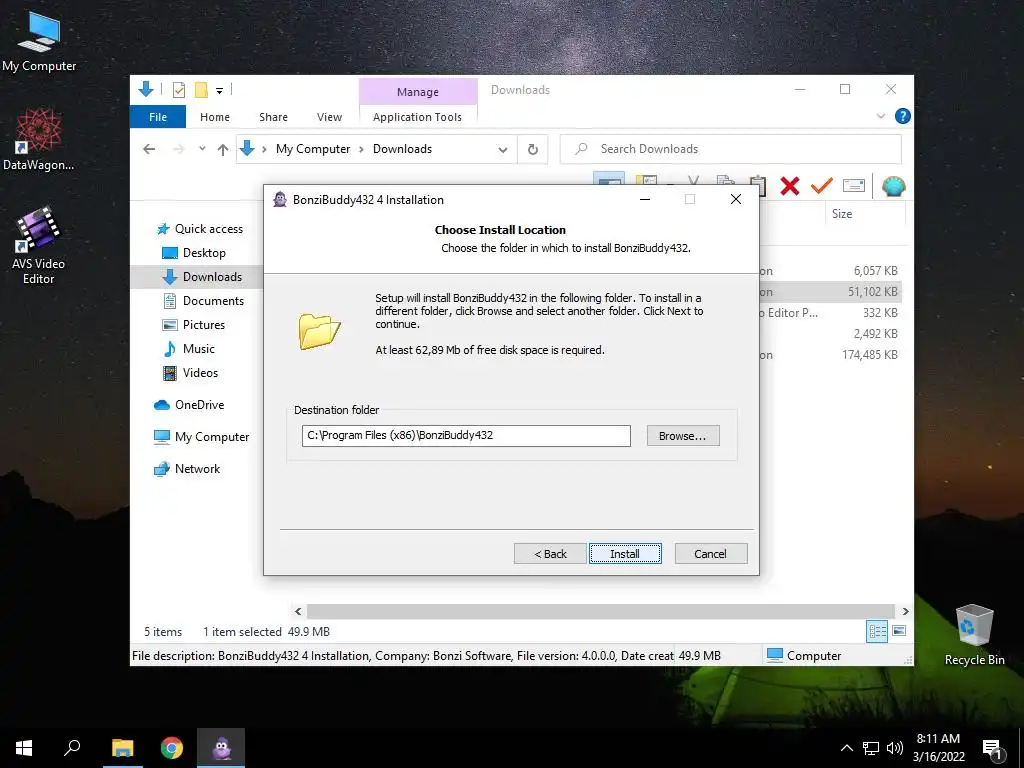The image size is (1024, 768).
Task: Expand the address bar history dropdown
Action: coord(503,150)
